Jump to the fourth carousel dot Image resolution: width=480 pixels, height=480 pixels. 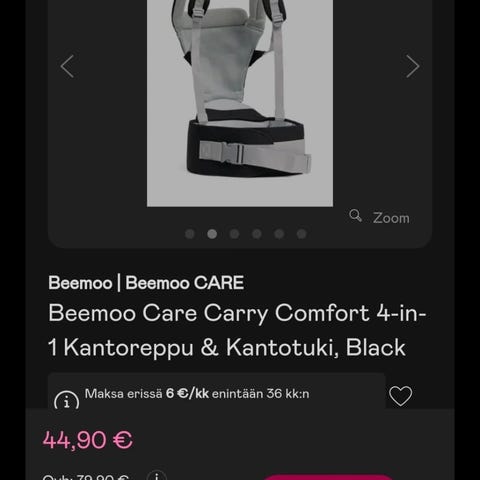(257, 234)
